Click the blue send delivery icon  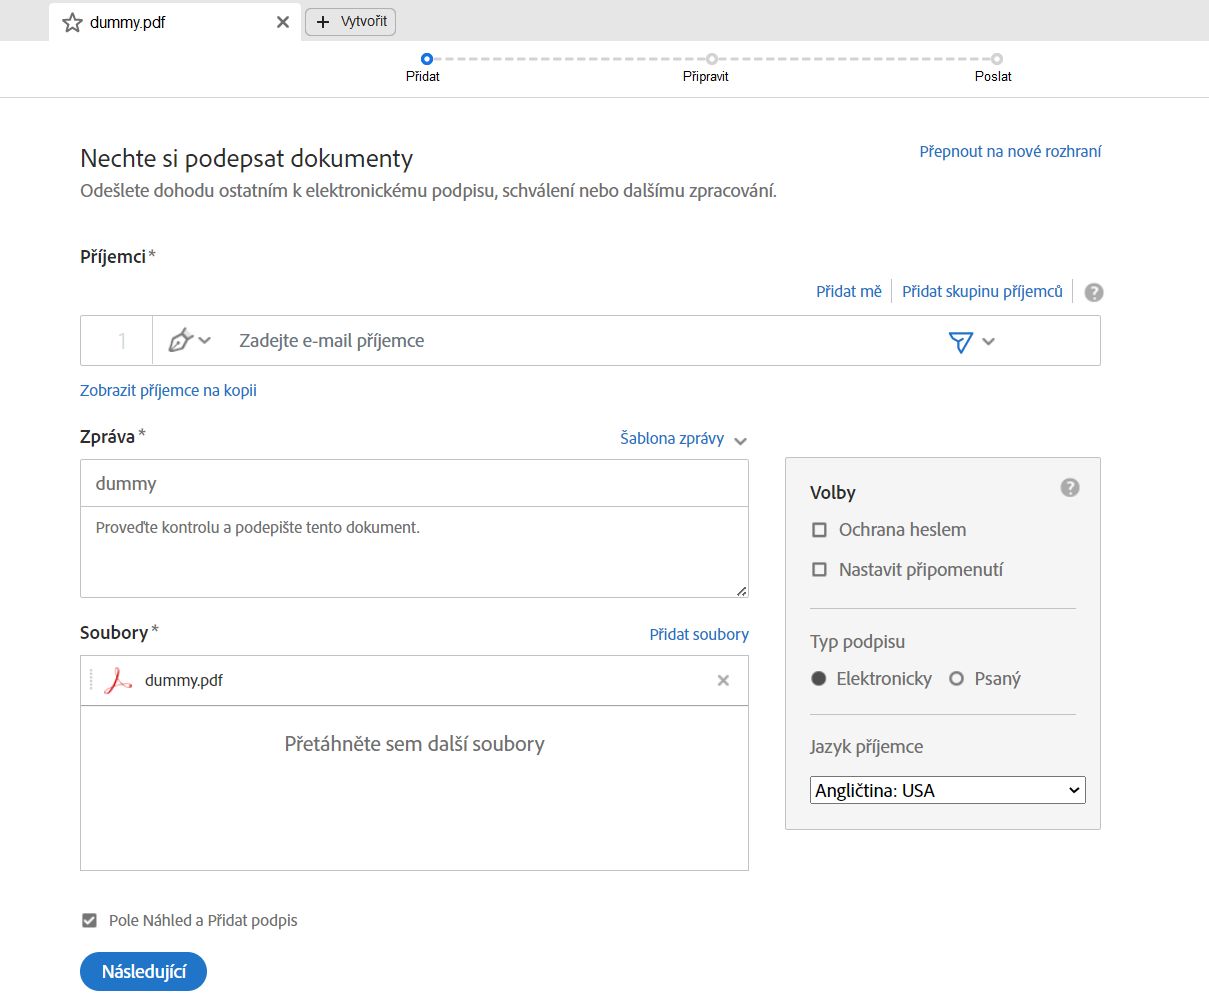click(x=960, y=342)
